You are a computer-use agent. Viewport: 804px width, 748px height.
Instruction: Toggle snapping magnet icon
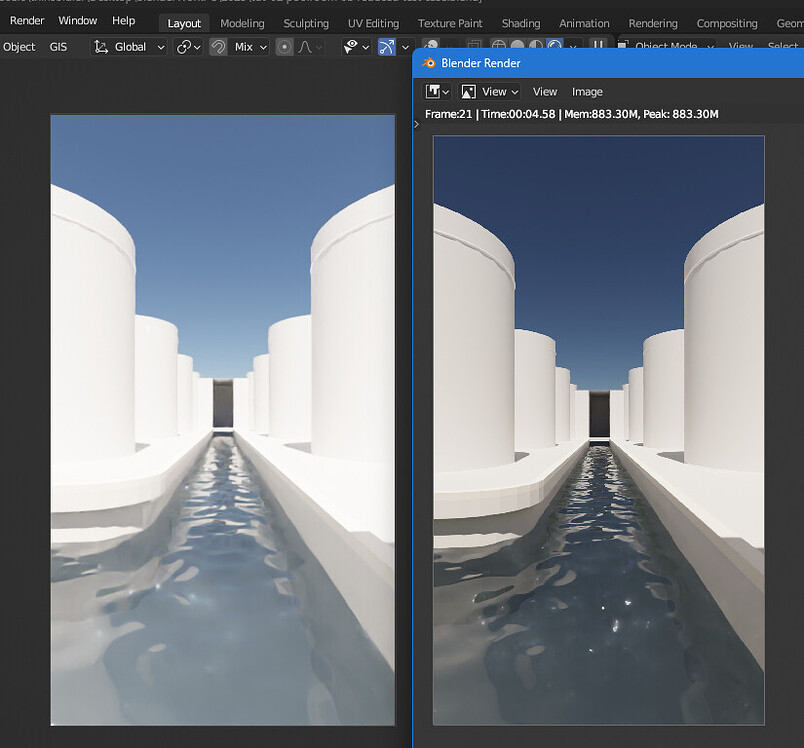coord(218,47)
